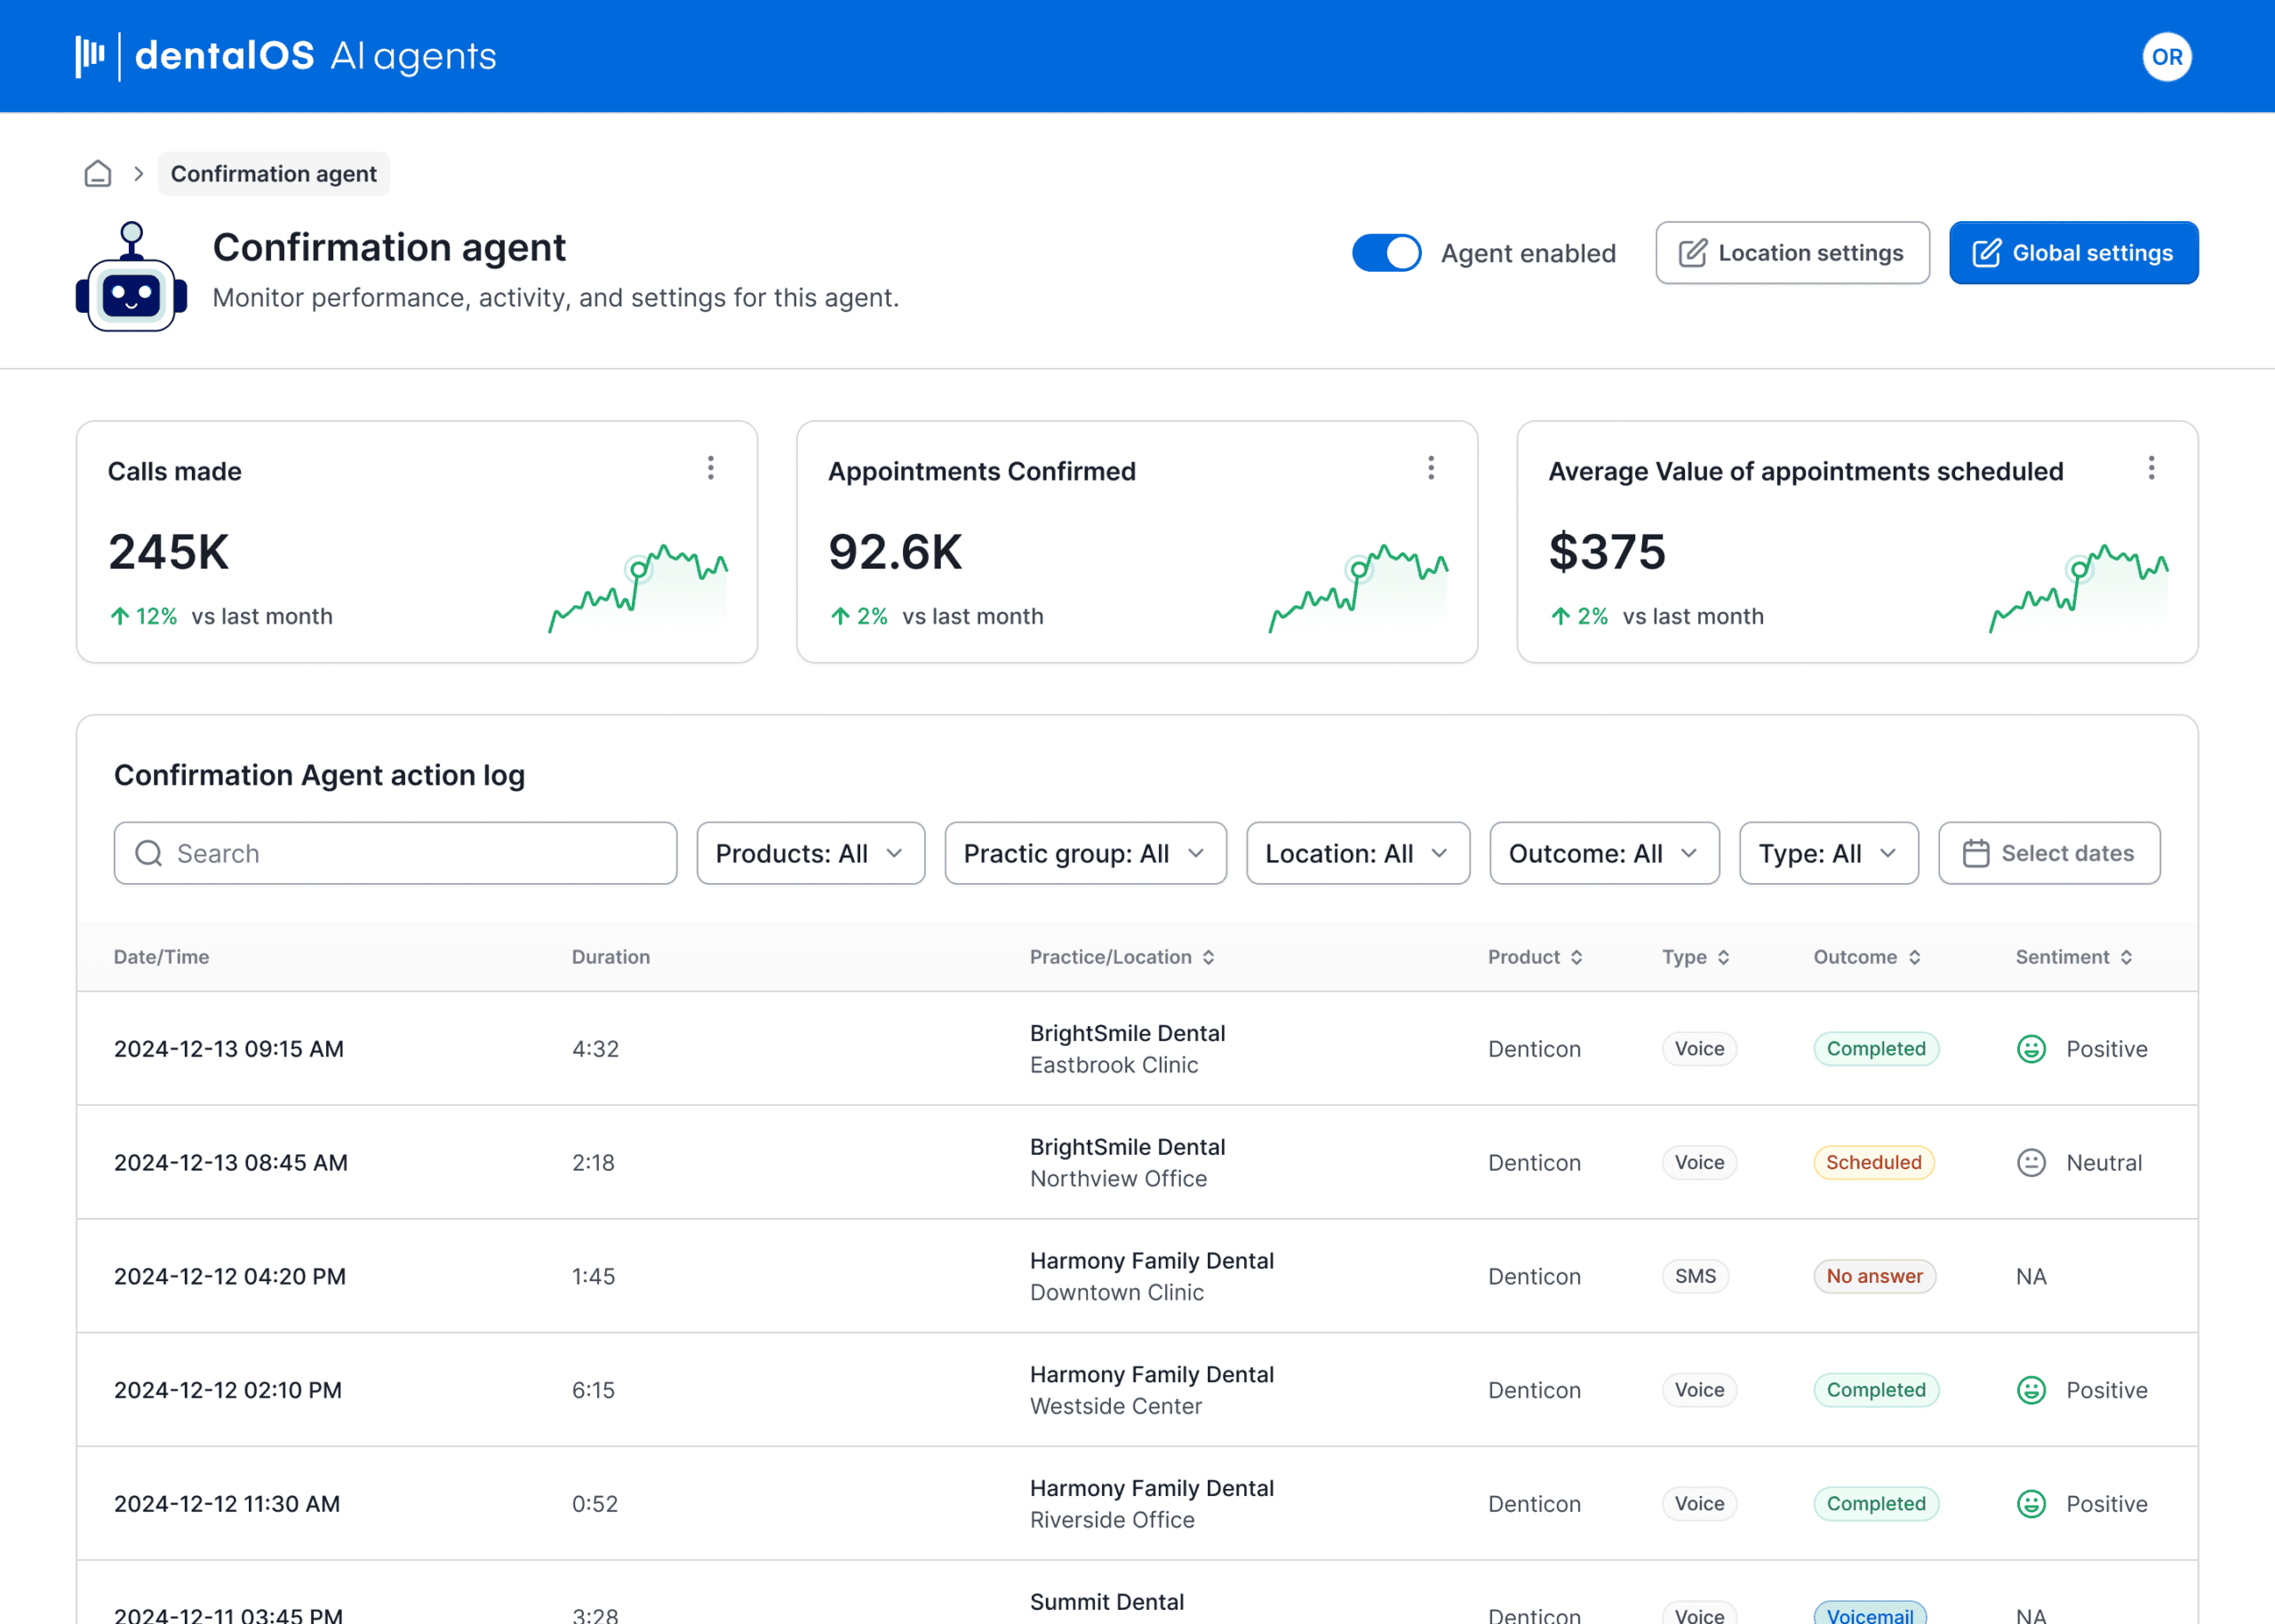Viewport: 2275px width, 1624px height.
Task: Open the Practic group: All dropdown
Action: [1085, 853]
